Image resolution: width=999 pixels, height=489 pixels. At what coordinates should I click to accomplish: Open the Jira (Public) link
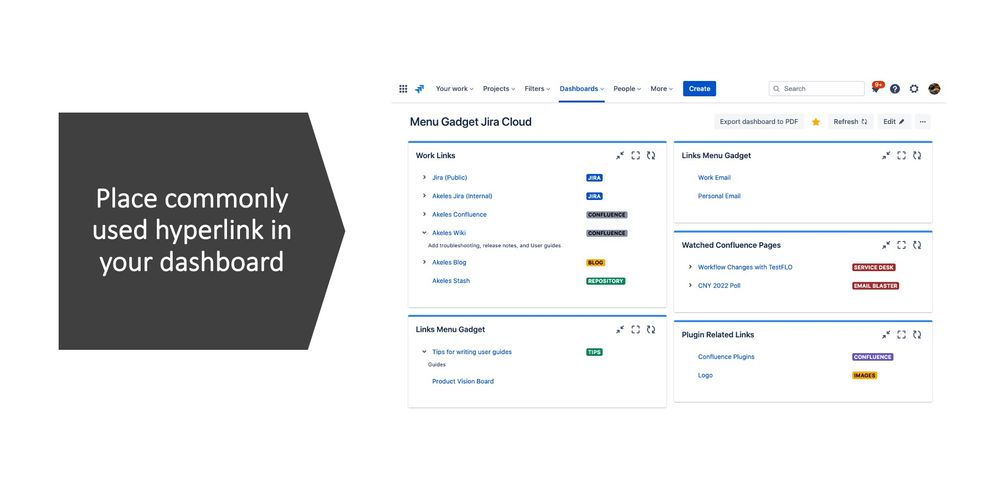pyautogui.click(x=450, y=178)
